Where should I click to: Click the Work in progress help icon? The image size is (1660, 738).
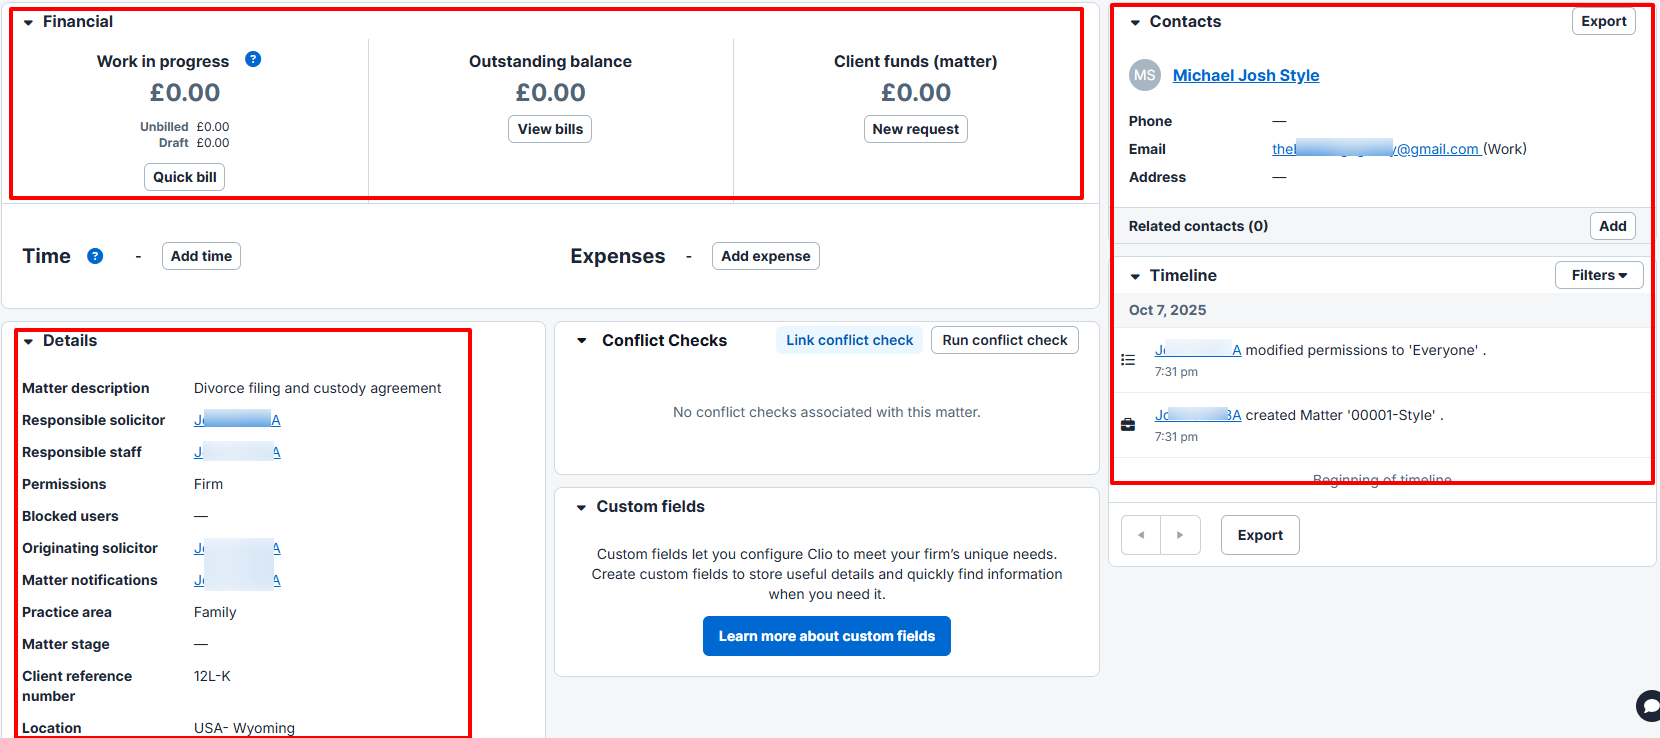pyautogui.click(x=253, y=59)
